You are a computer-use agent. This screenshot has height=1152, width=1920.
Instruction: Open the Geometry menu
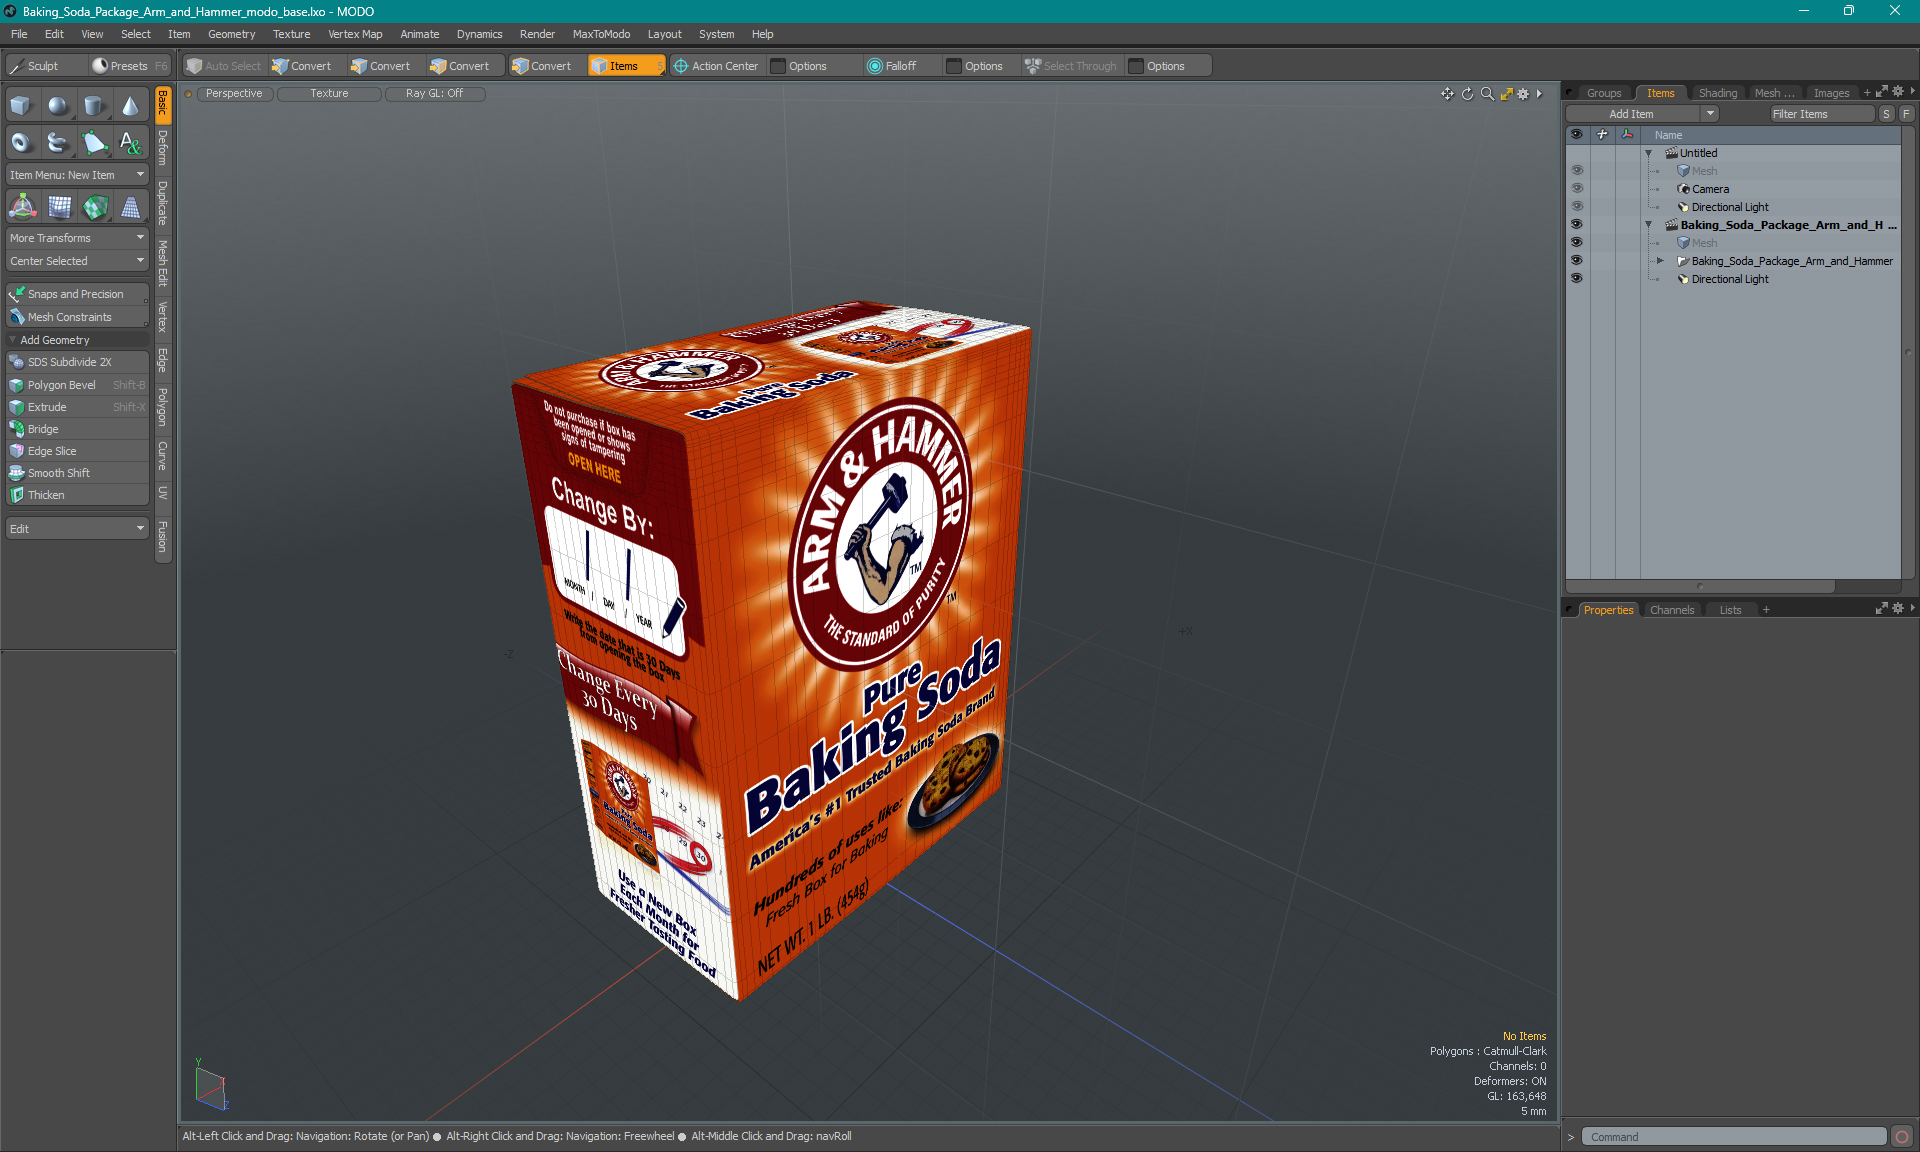click(x=231, y=34)
